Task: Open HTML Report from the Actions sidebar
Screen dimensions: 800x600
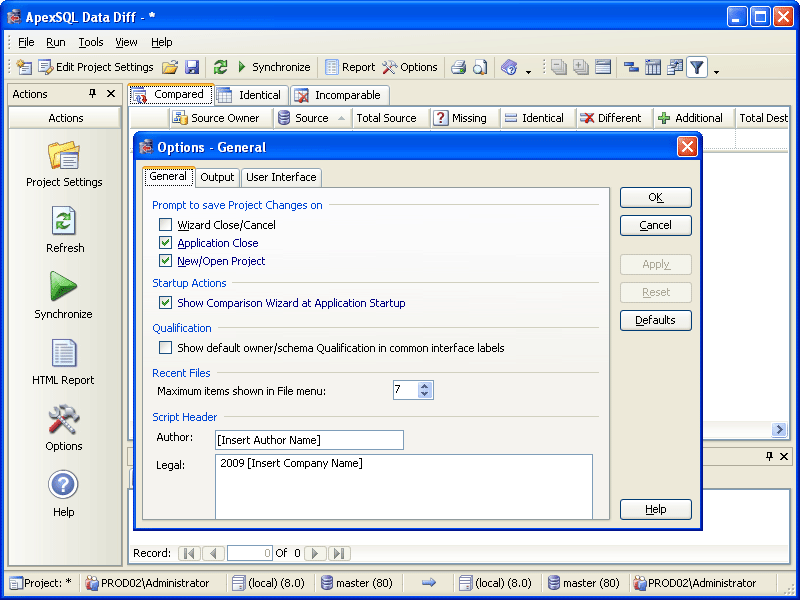Action: pyautogui.click(x=64, y=353)
